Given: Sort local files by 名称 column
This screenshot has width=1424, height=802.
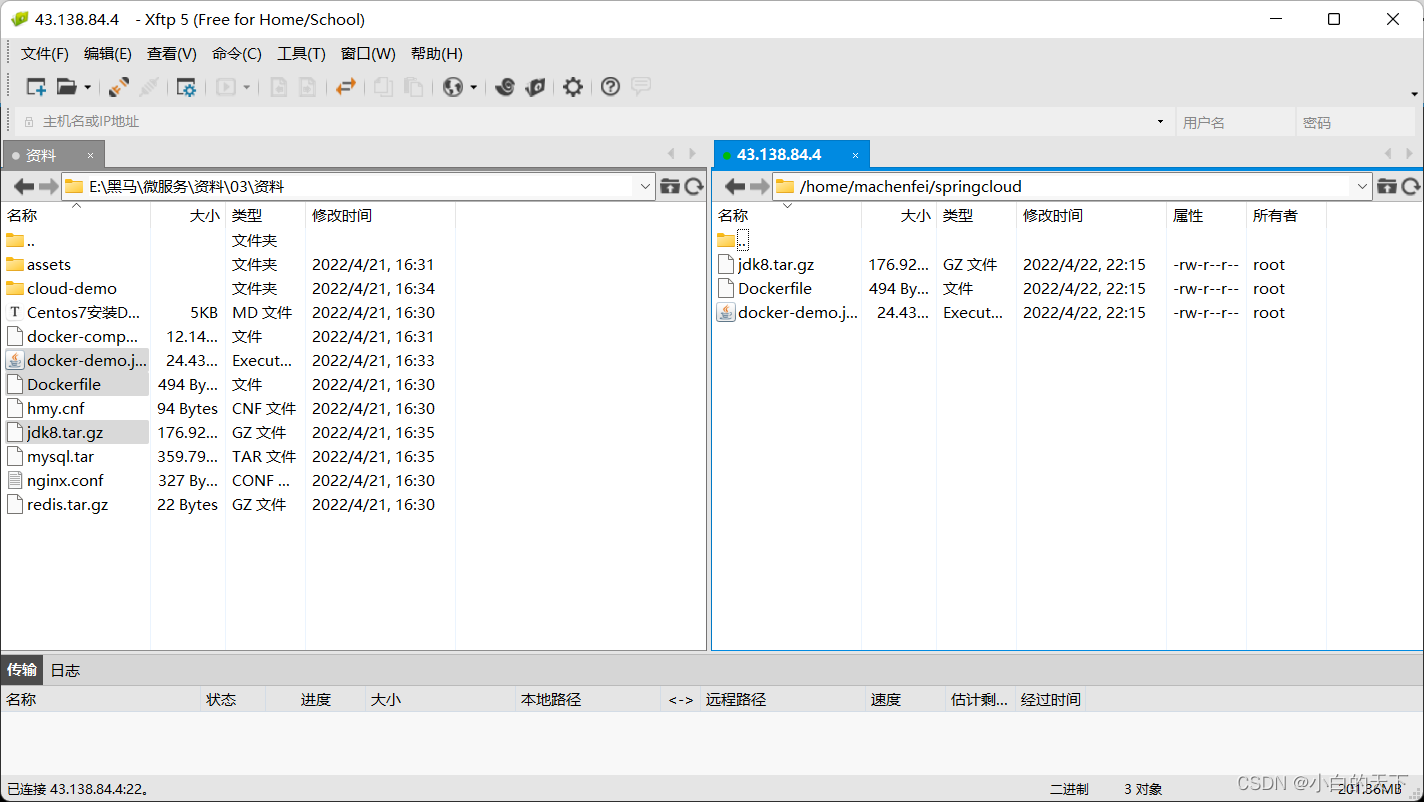Looking at the screenshot, I should coord(76,215).
